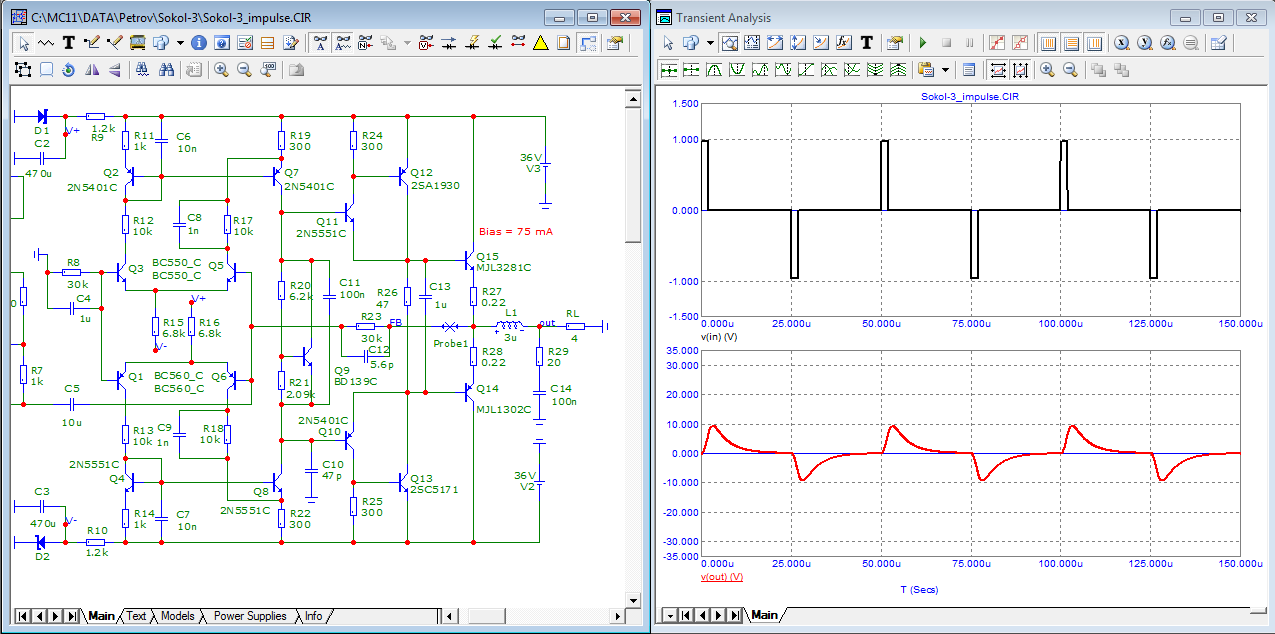
Task: Click the v(in) (V) plot label
Action: pos(720,337)
